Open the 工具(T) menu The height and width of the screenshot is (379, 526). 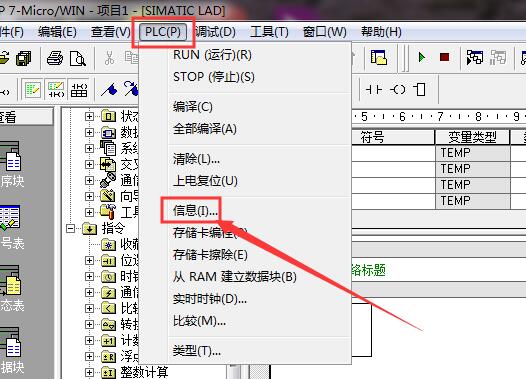[269, 32]
